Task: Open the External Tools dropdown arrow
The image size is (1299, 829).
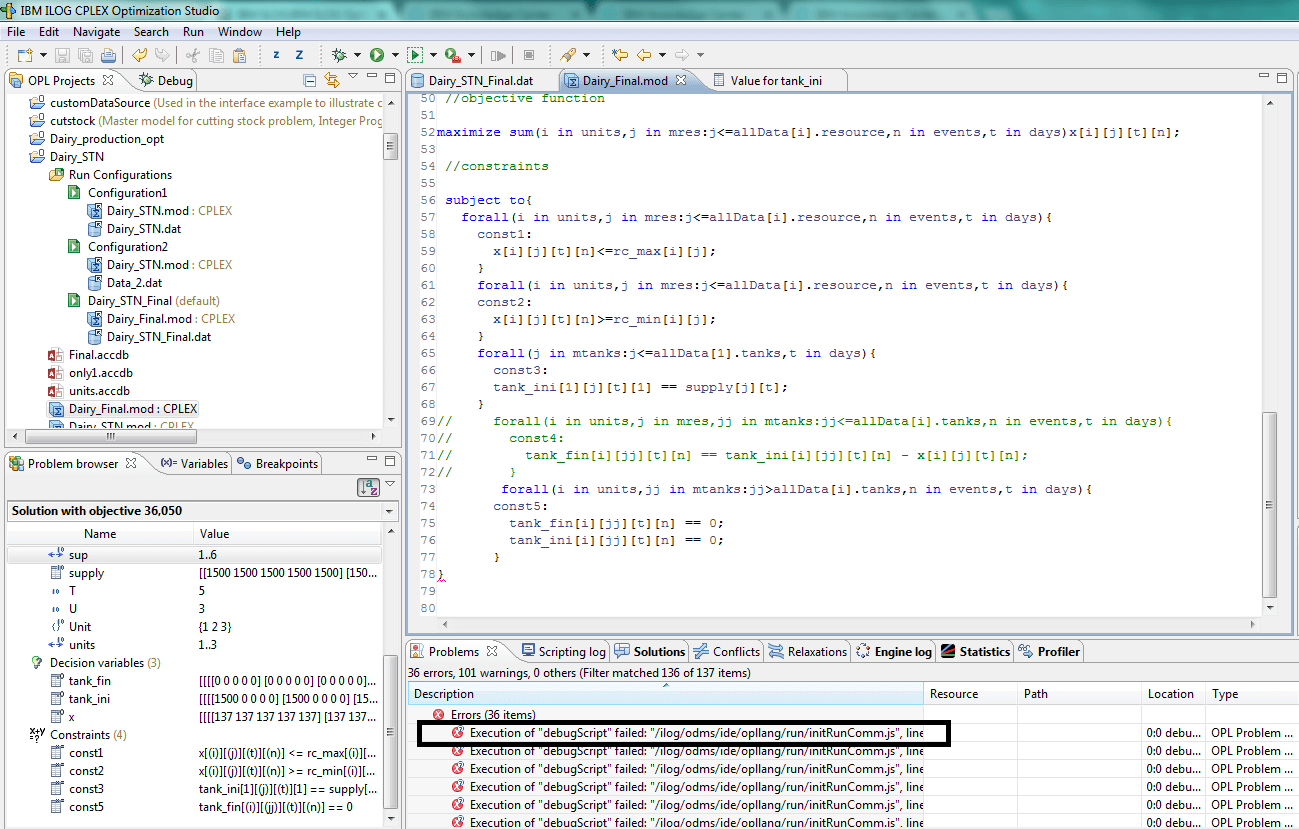Action: [471, 55]
